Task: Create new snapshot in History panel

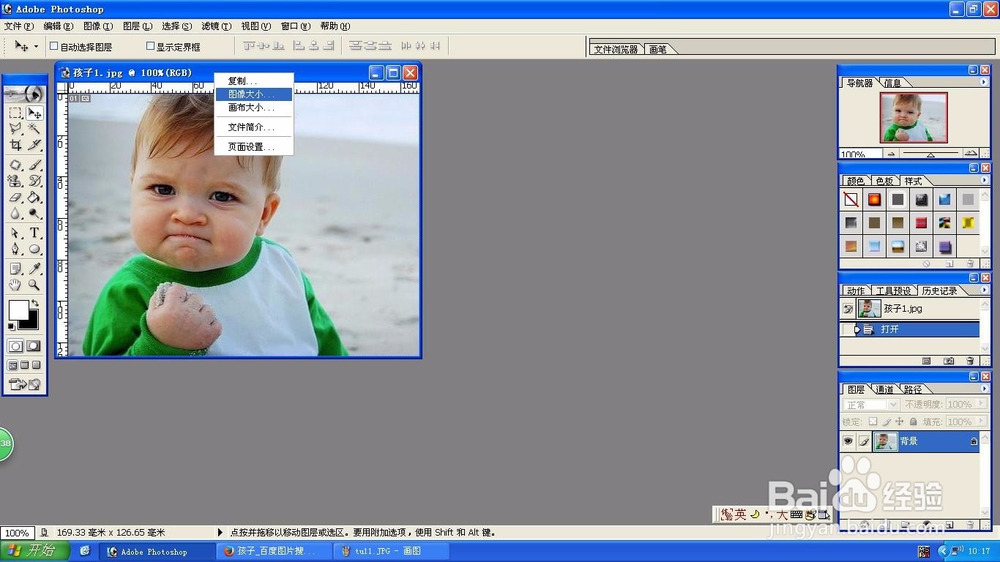Action: [x=949, y=361]
